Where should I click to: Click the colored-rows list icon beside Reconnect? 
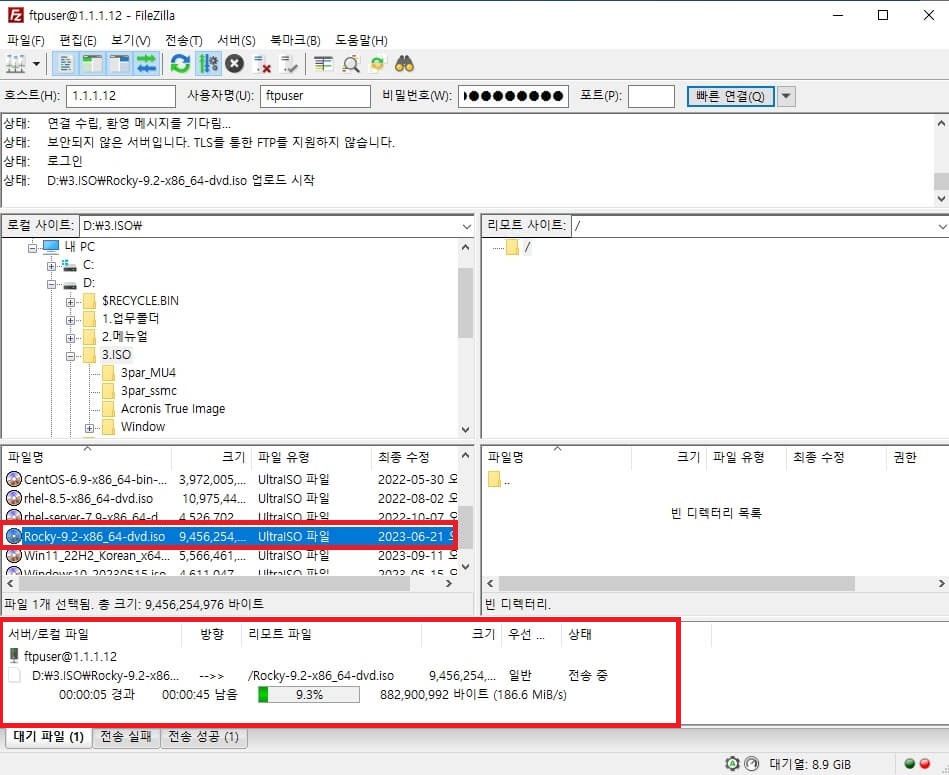pos(323,64)
